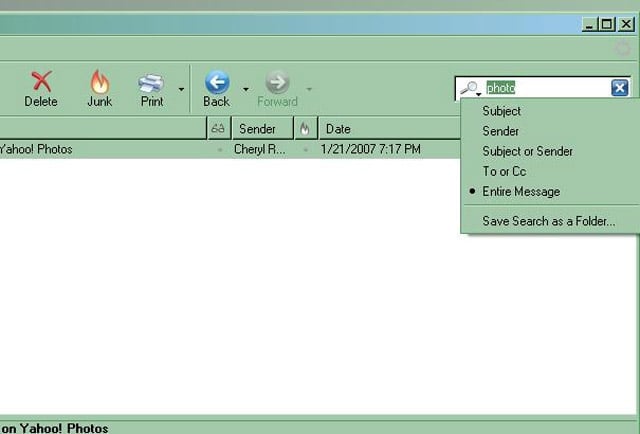Open the Forward history dropdown arrow
This screenshot has width=640, height=434.
309,89
